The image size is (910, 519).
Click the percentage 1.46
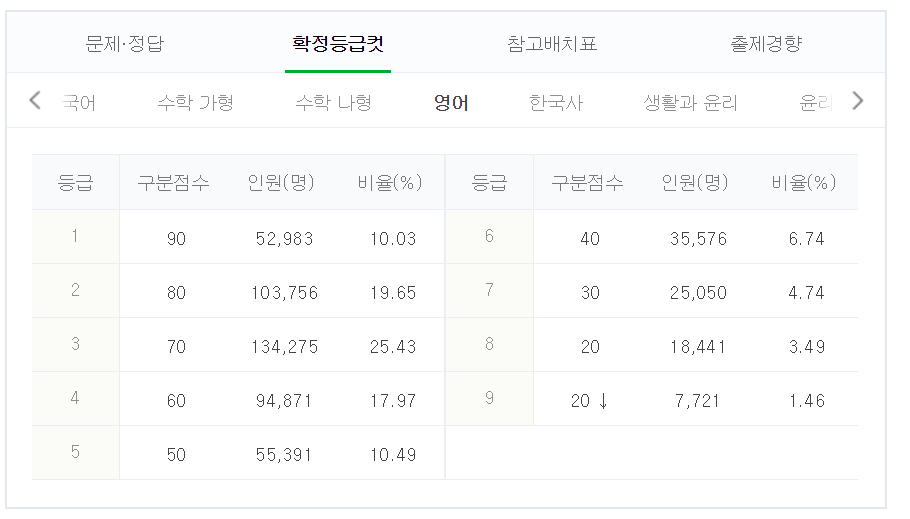coord(807,401)
